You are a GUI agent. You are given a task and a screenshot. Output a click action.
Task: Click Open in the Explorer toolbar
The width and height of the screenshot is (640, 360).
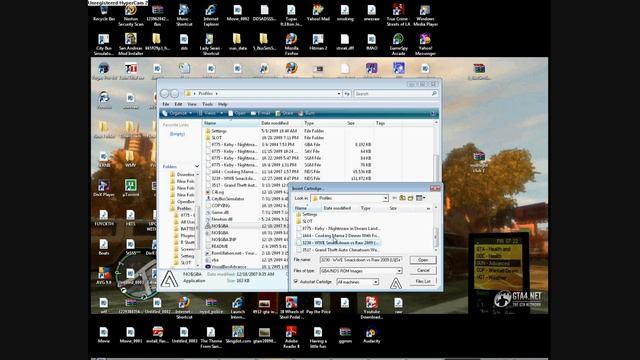pos(237,113)
